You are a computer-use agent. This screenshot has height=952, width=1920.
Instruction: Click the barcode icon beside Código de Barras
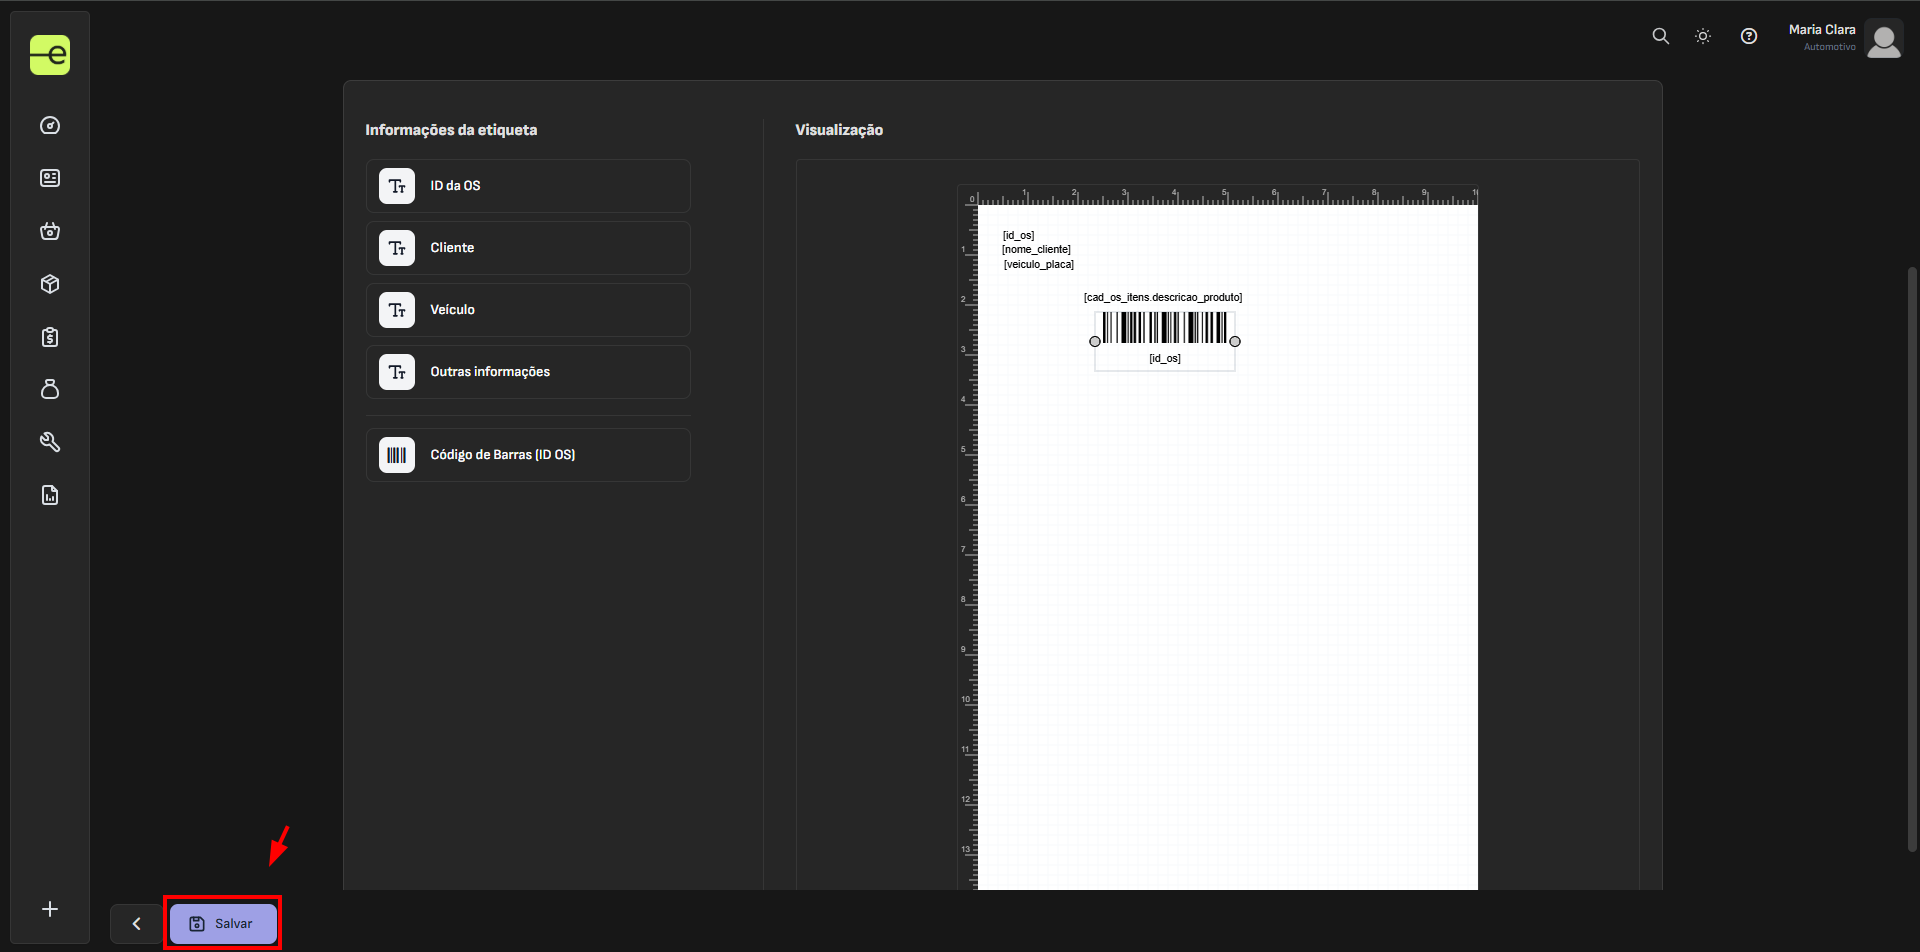(397, 455)
